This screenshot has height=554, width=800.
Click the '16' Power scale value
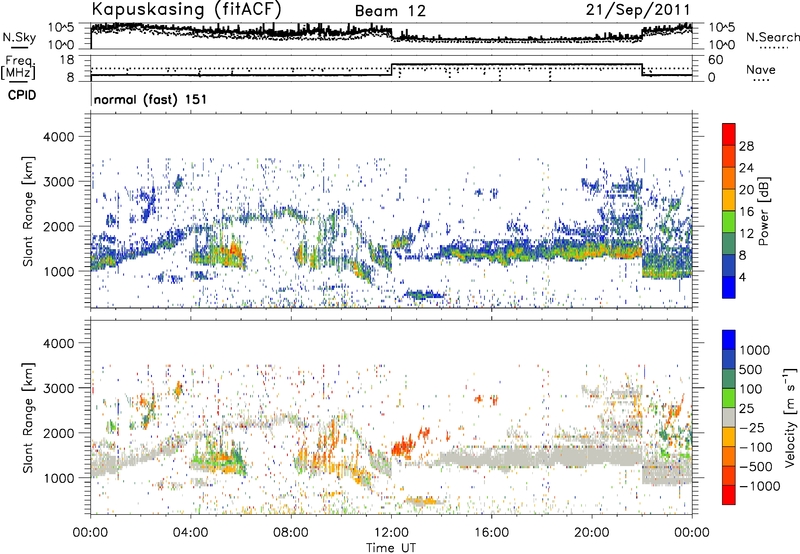(x=746, y=212)
